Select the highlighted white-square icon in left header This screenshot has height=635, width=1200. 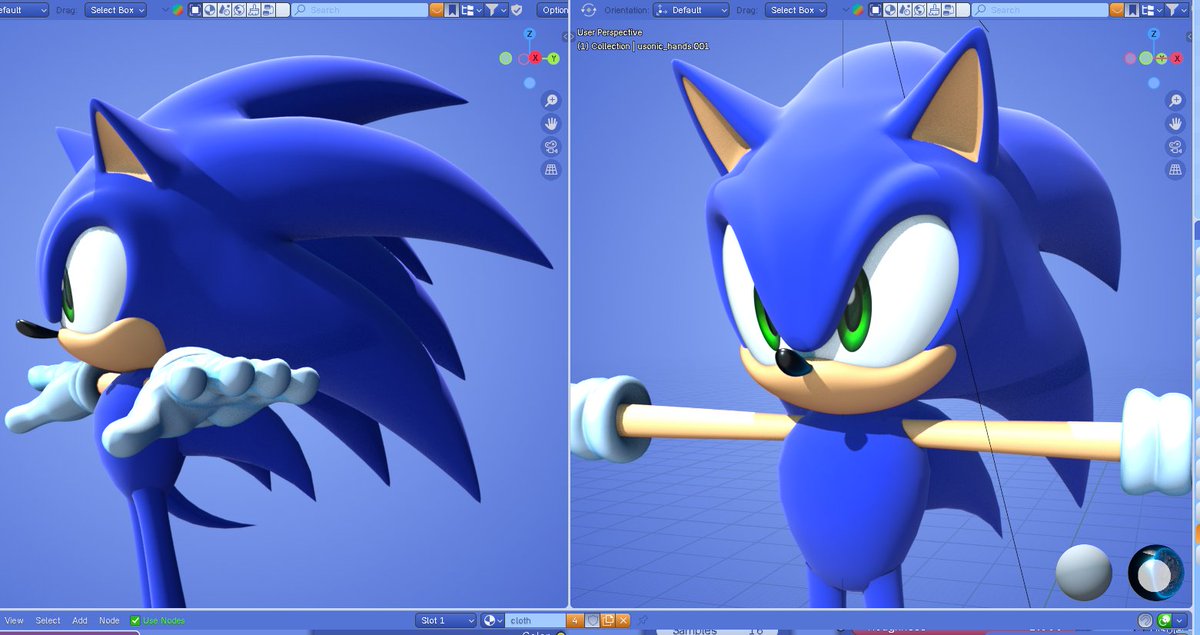[x=195, y=10]
